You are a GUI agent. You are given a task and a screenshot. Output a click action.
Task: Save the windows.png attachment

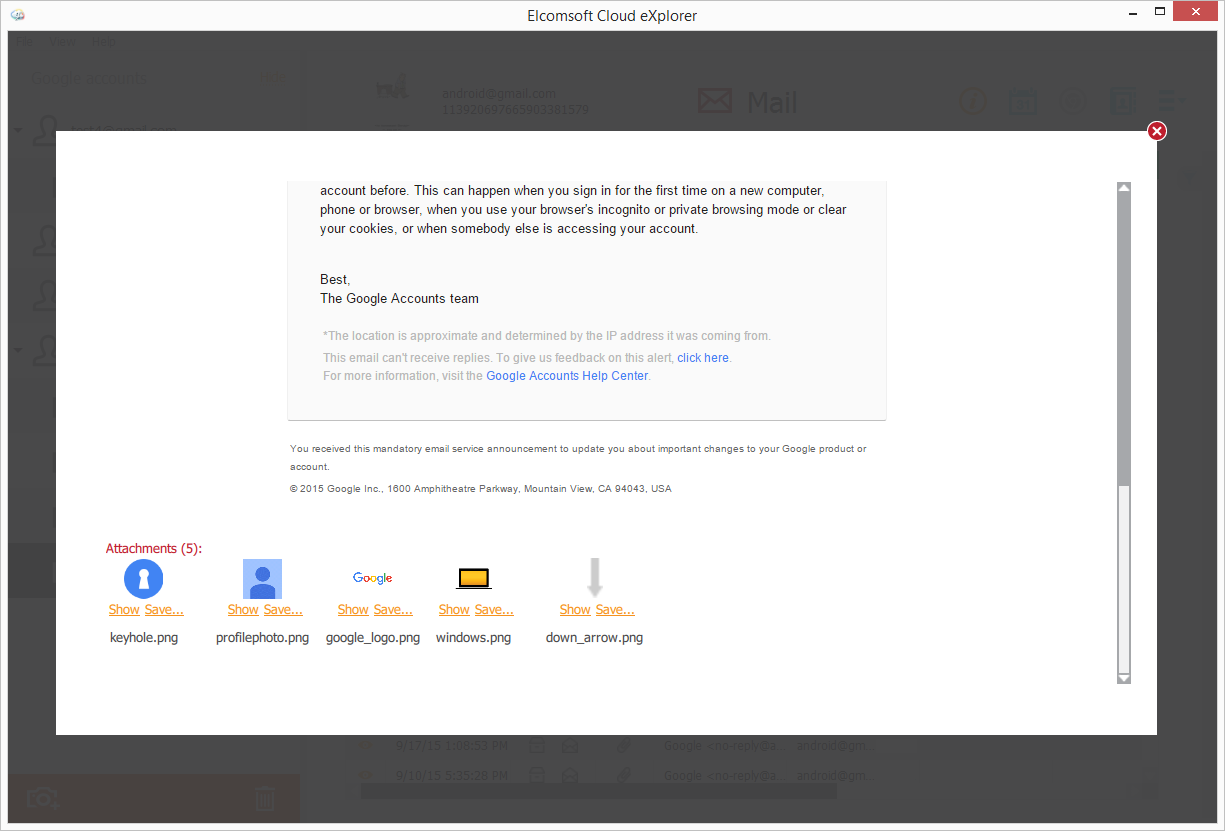click(494, 609)
